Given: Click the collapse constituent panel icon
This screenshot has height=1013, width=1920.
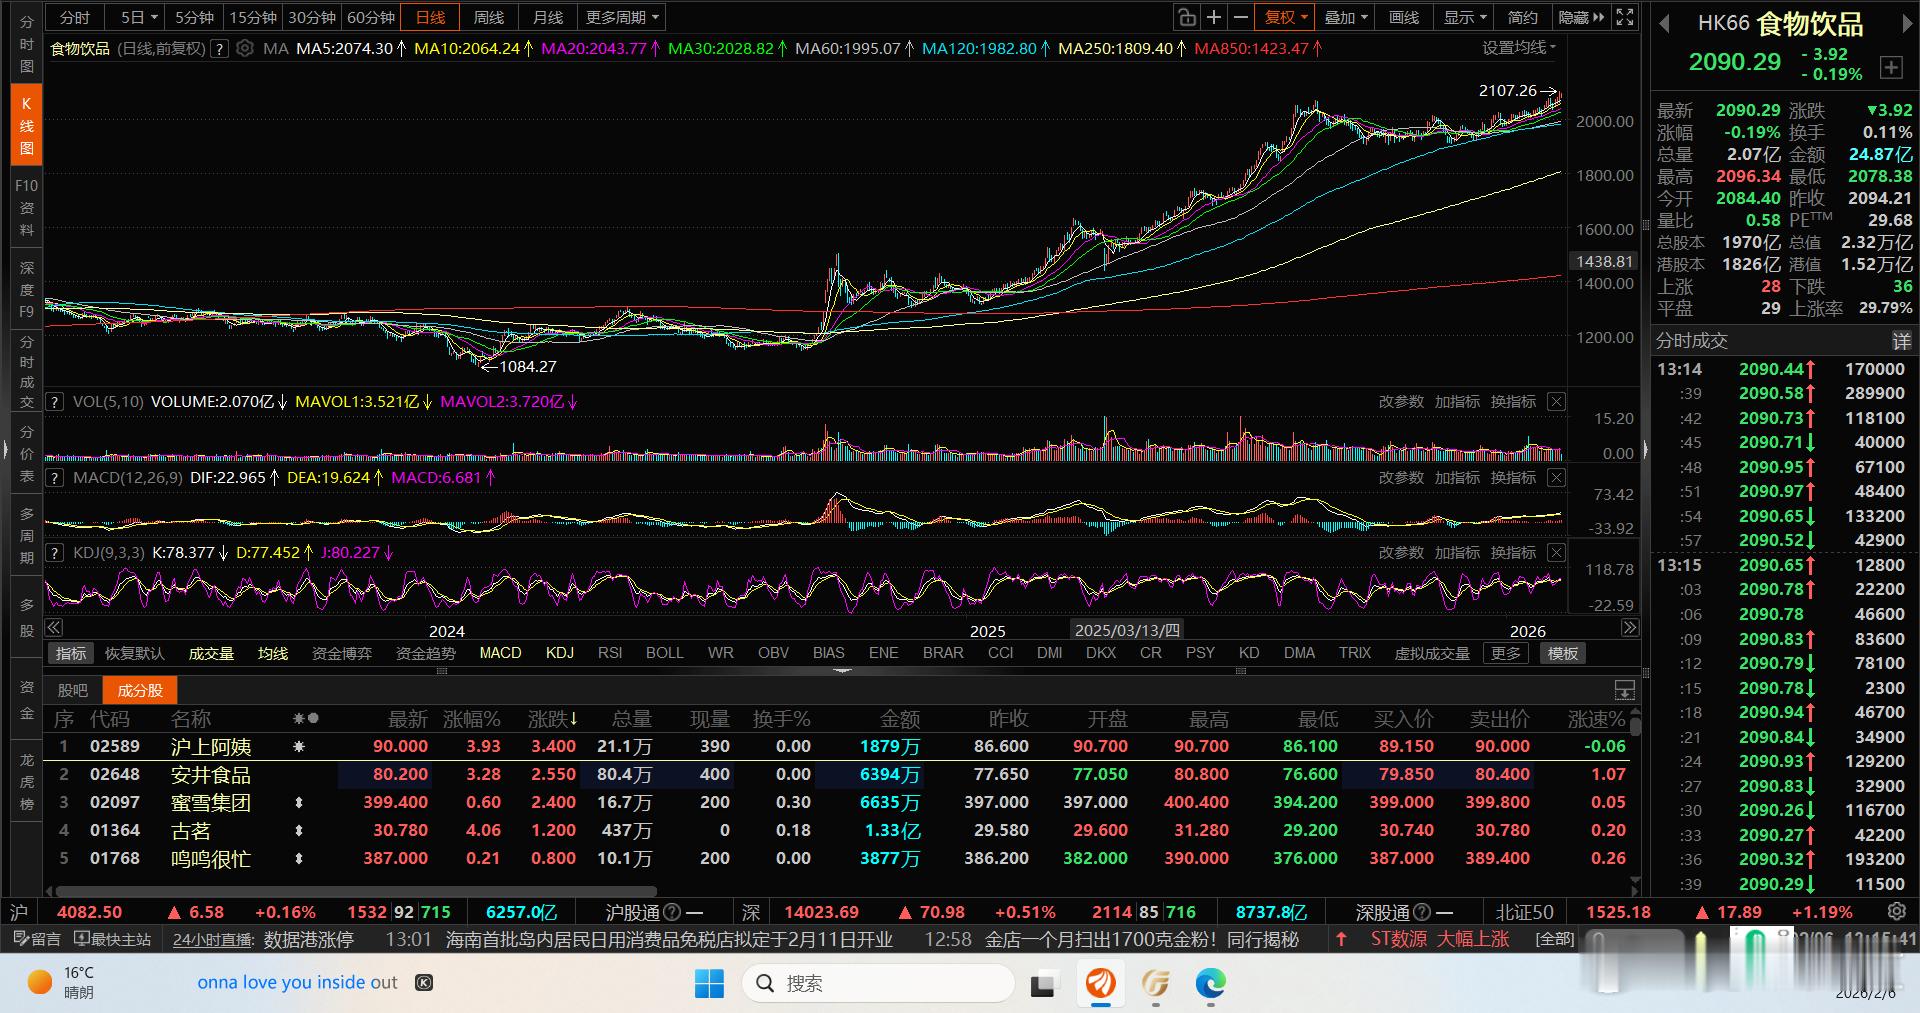Looking at the screenshot, I should [1625, 690].
